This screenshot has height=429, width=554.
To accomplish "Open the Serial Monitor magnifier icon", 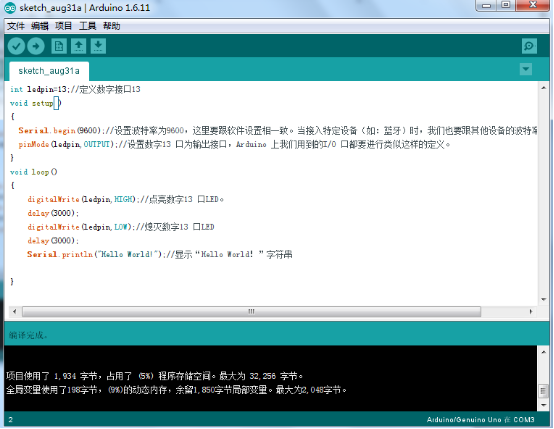I will 529,46.
